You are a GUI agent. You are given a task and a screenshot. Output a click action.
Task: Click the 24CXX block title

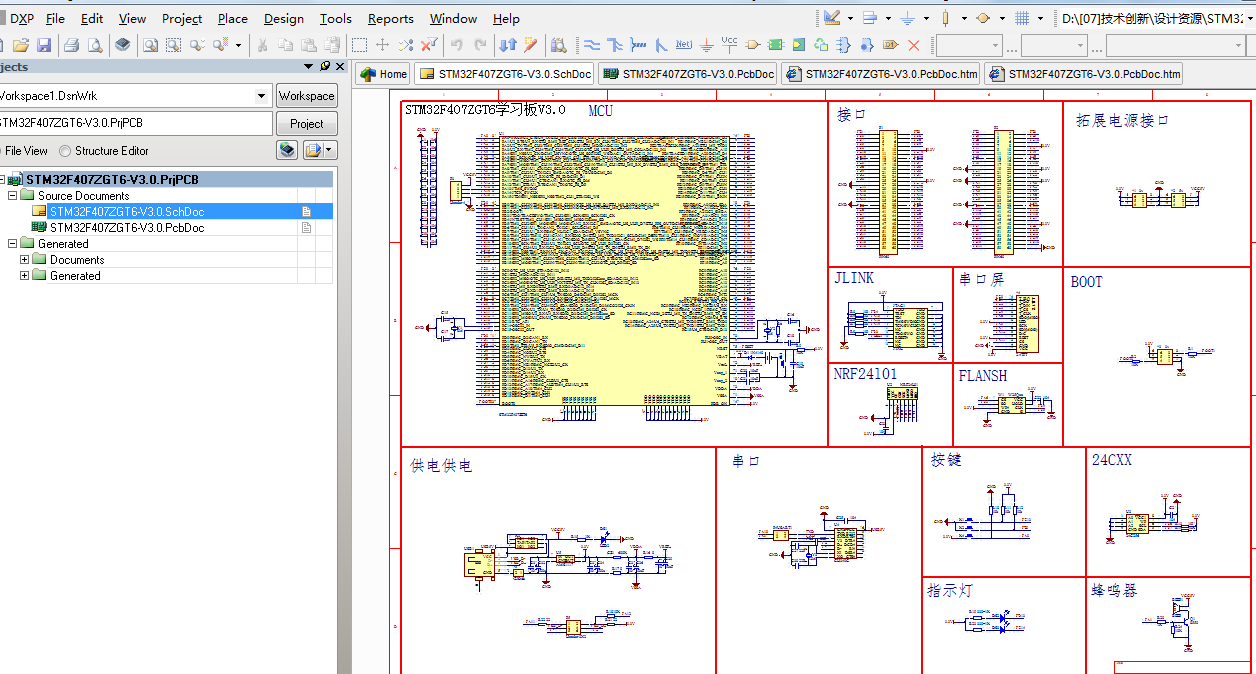1112,461
